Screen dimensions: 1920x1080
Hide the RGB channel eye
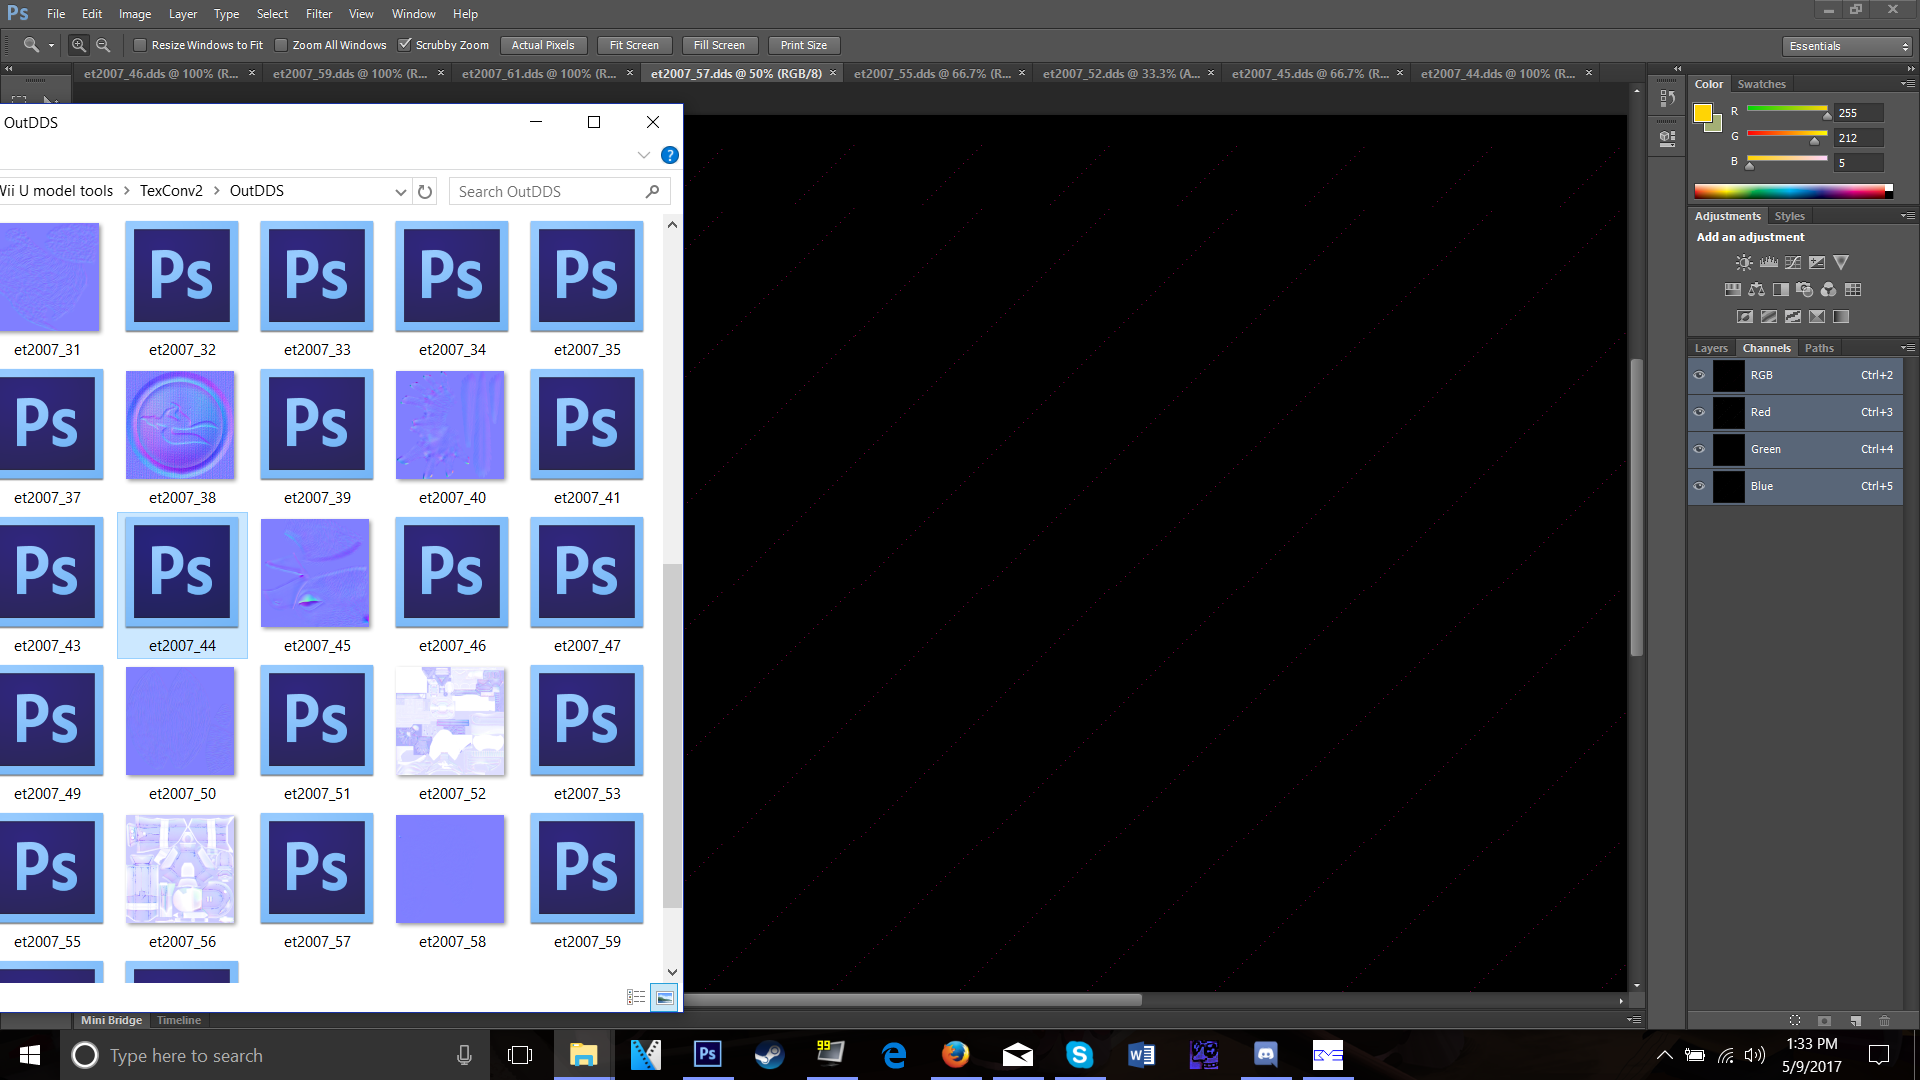(x=1699, y=375)
